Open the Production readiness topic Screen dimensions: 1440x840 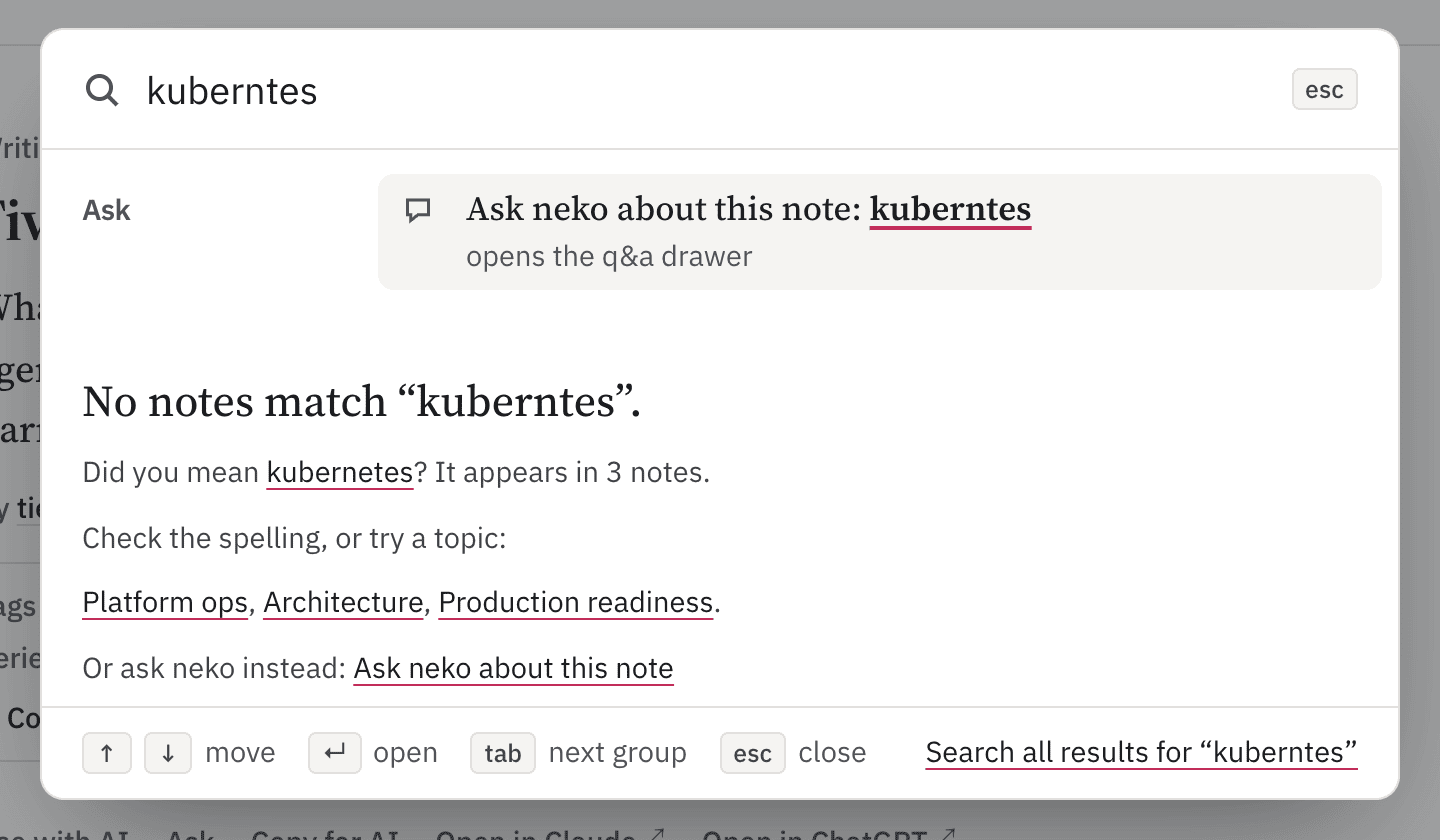(x=576, y=603)
